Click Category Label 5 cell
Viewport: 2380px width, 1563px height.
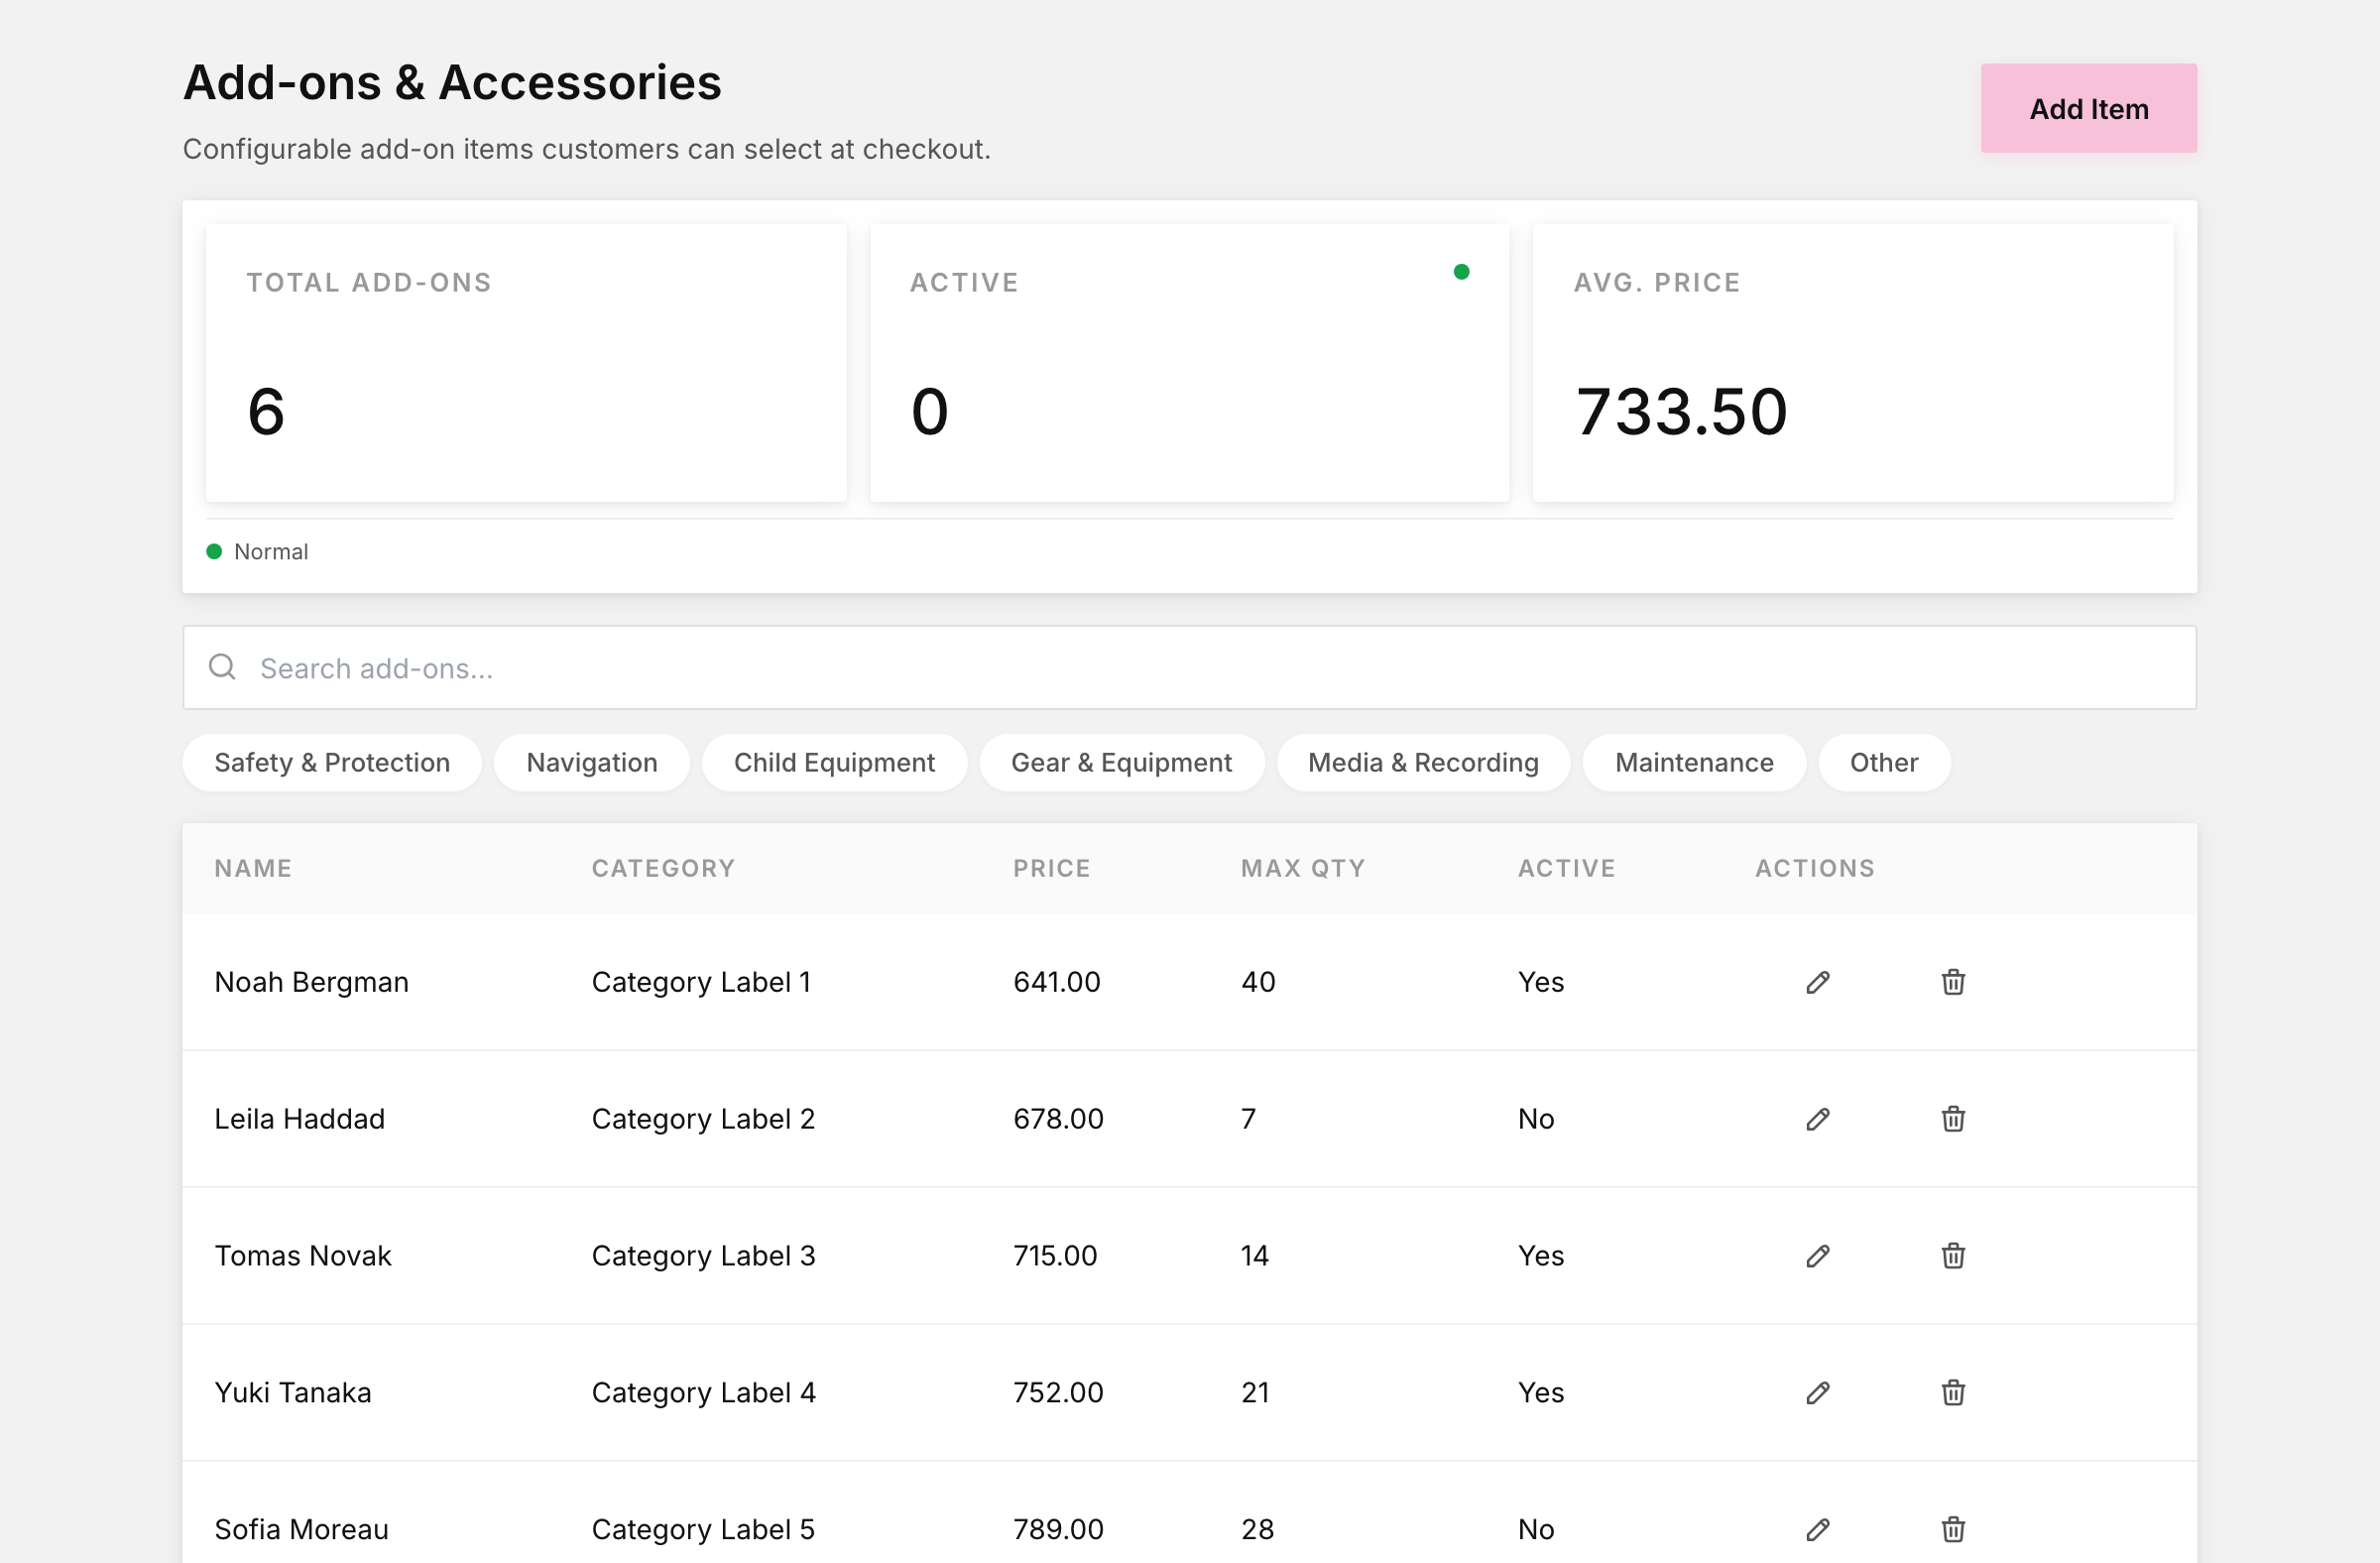point(703,1530)
